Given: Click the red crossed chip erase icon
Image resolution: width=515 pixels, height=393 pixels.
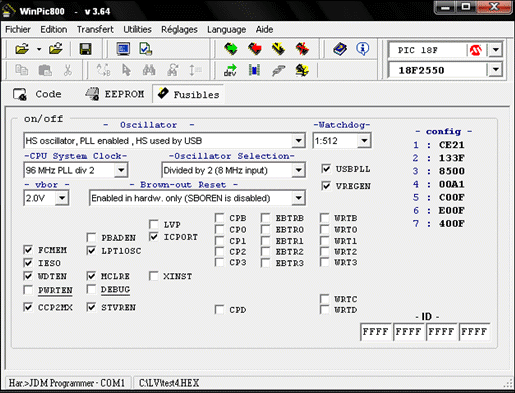Looking at the screenshot, I should tap(302, 49).
